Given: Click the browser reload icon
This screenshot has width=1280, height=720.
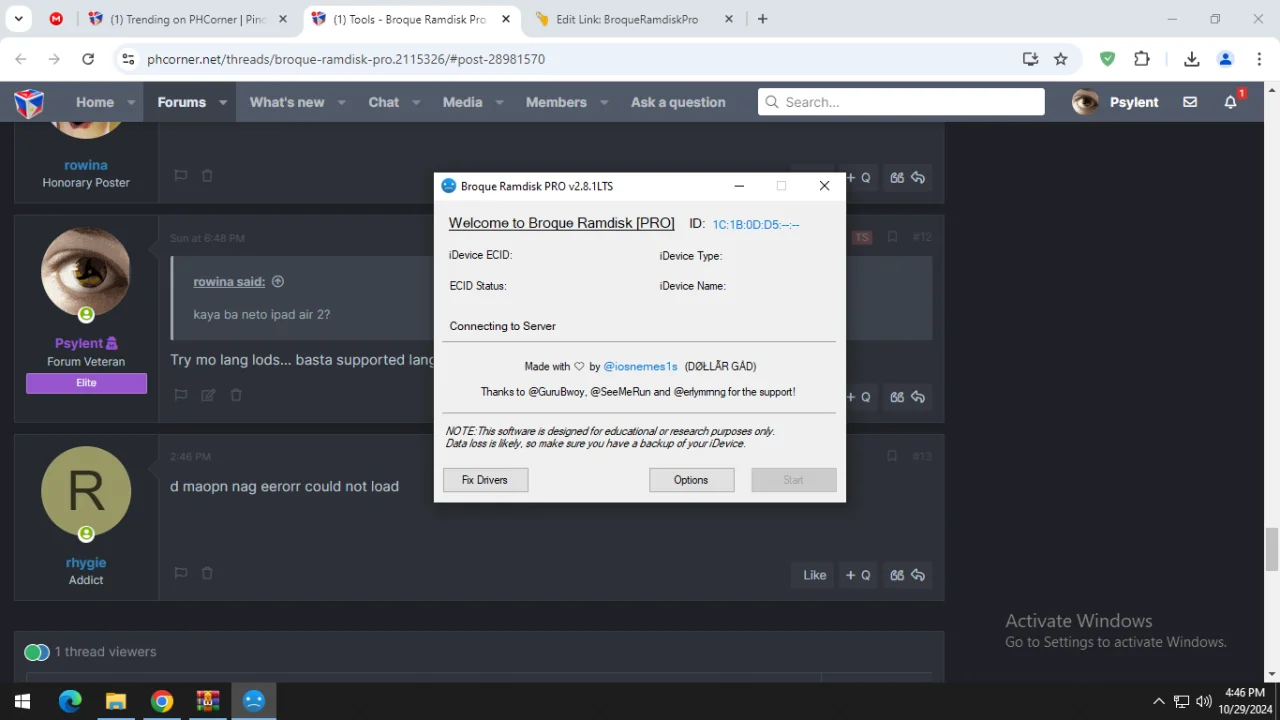Looking at the screenshot, I should [x=88, y=59].
